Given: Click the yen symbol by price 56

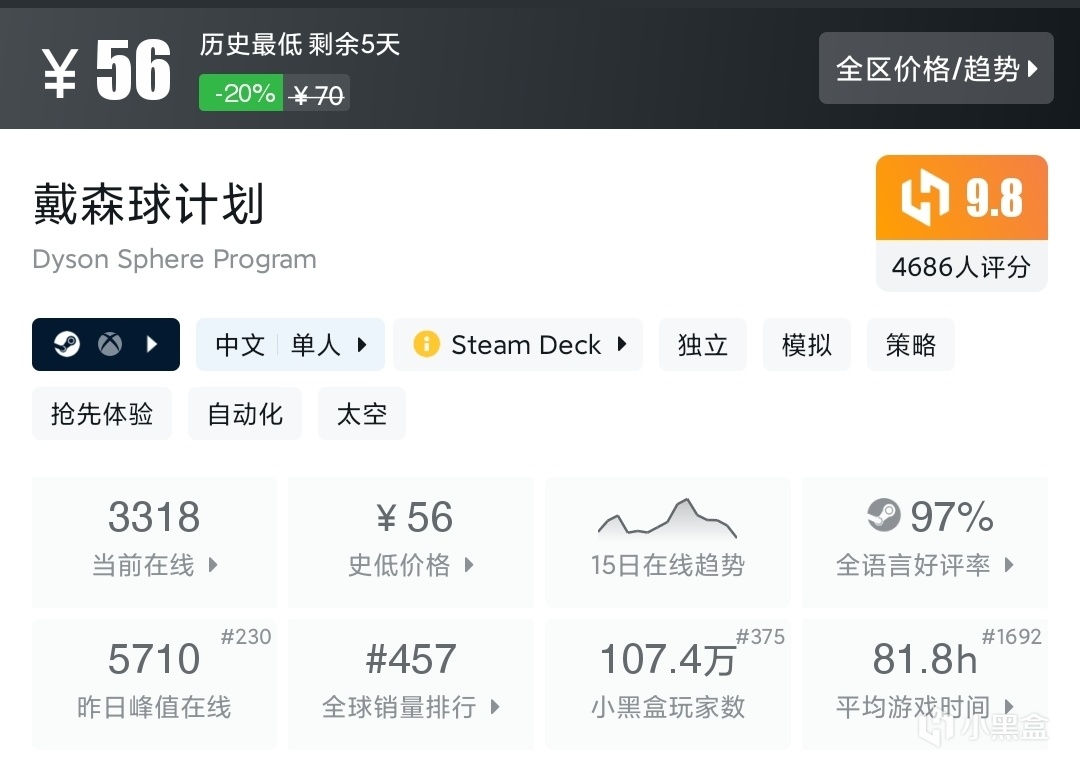Looking at the screenshot, I should 60,72.
